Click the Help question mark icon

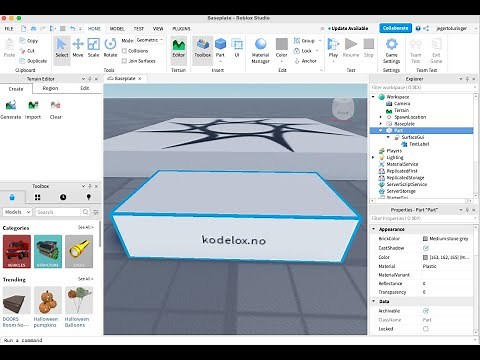click(x=418, y=29)
